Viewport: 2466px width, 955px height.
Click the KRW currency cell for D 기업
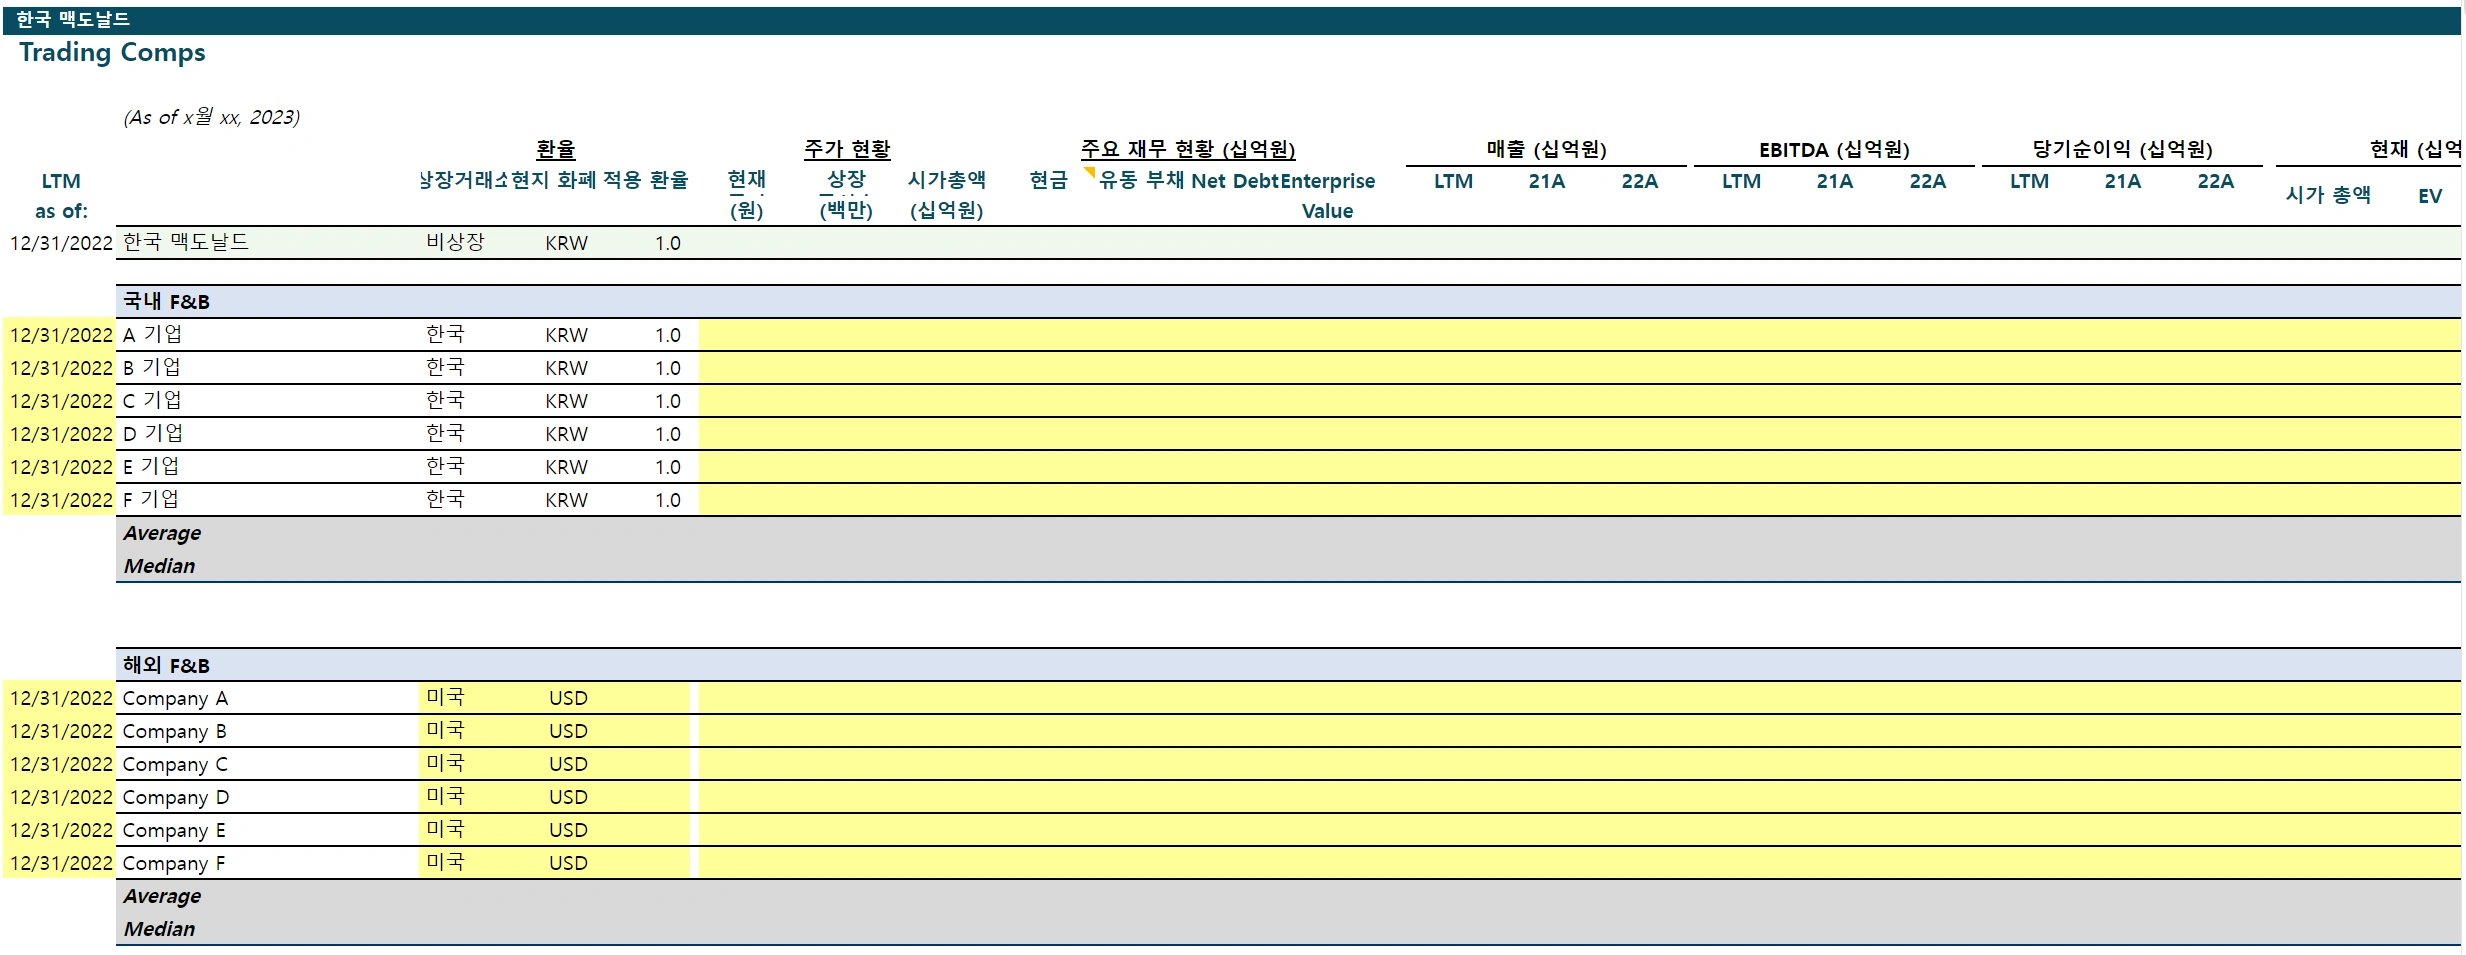click(x=566, y=435)
